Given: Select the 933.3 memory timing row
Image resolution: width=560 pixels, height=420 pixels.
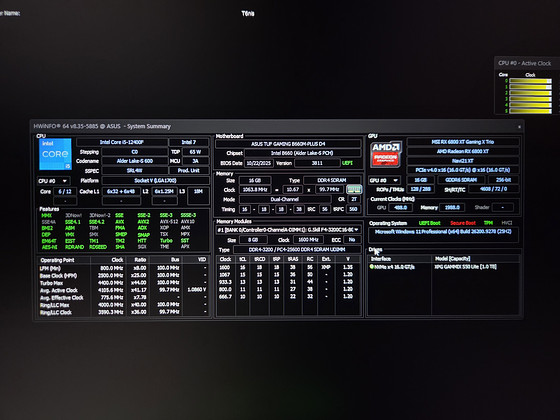Looking at the screenshot, I should 288,282.
